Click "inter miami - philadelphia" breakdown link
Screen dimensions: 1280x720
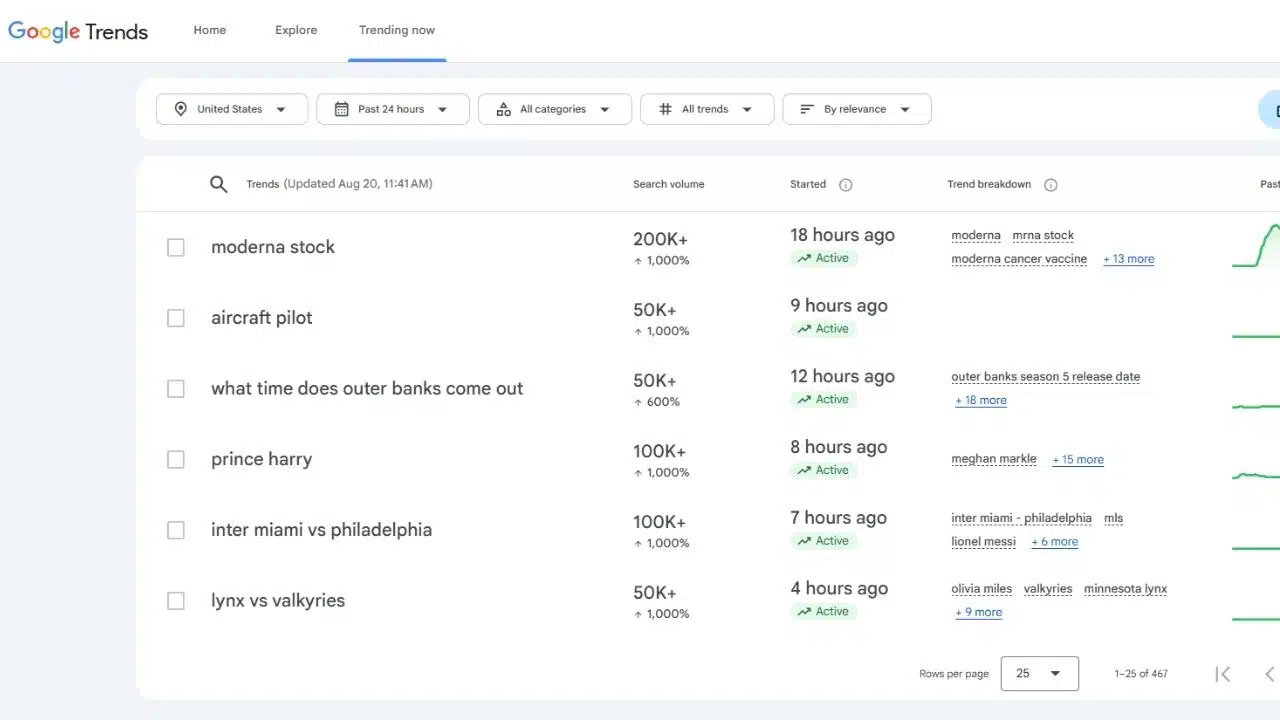click(x=1022, y=518)
